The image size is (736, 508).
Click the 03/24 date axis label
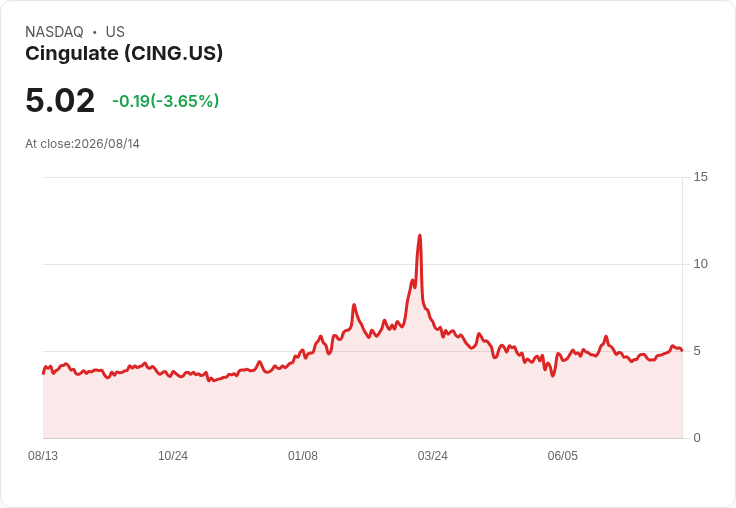[432, 455]
